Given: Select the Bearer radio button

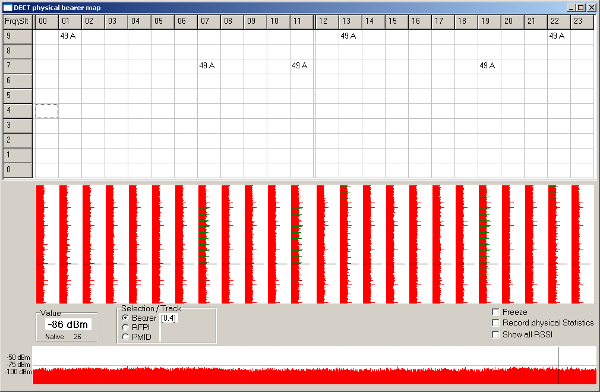Looking at the screenshot, I should pos(125,318).
